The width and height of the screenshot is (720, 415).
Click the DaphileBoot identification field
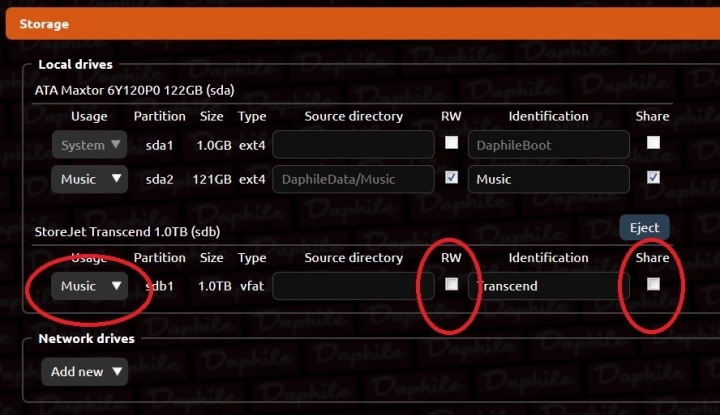point(549,145)
